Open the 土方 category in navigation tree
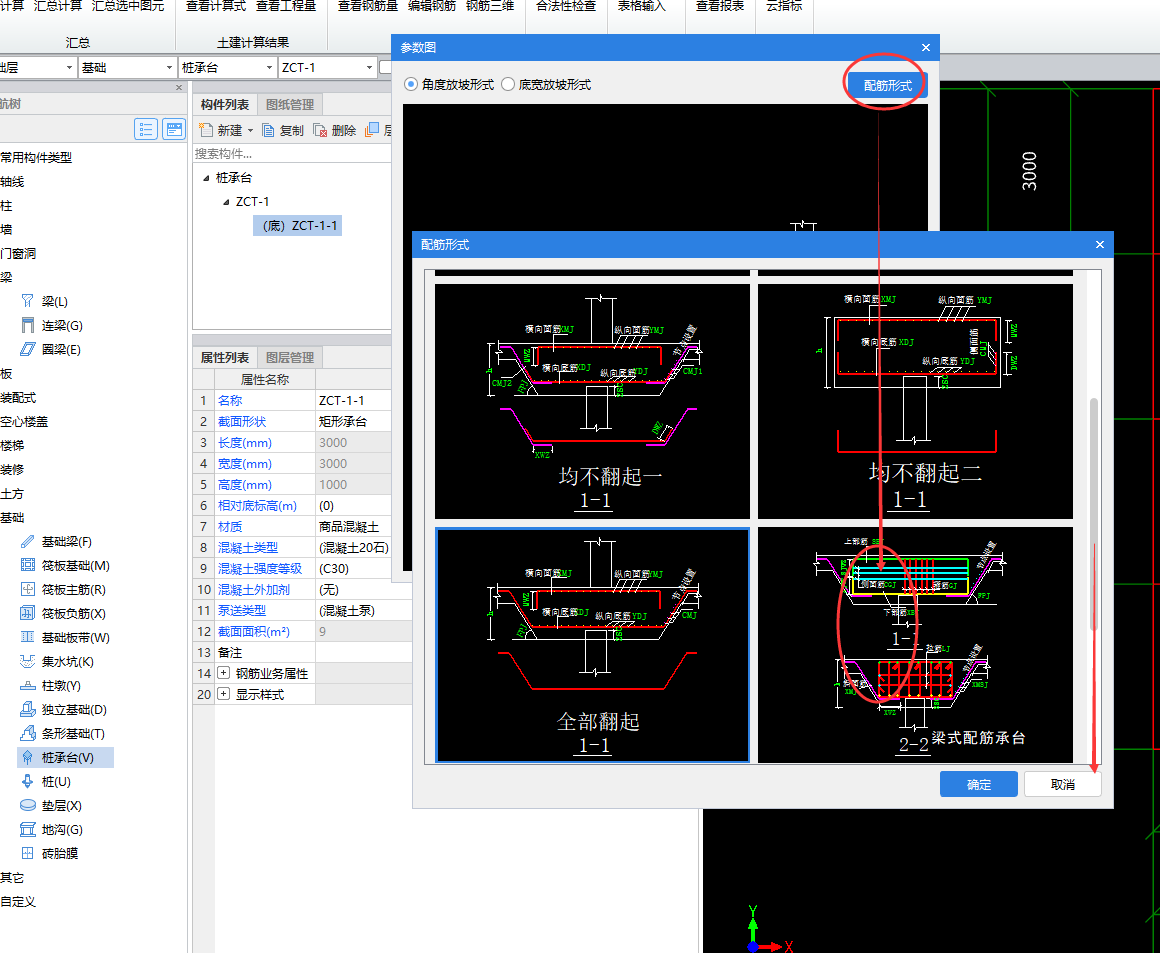The height and width of the screenshot is (953, 1160). pyautogui.click(x=13, y=494)
